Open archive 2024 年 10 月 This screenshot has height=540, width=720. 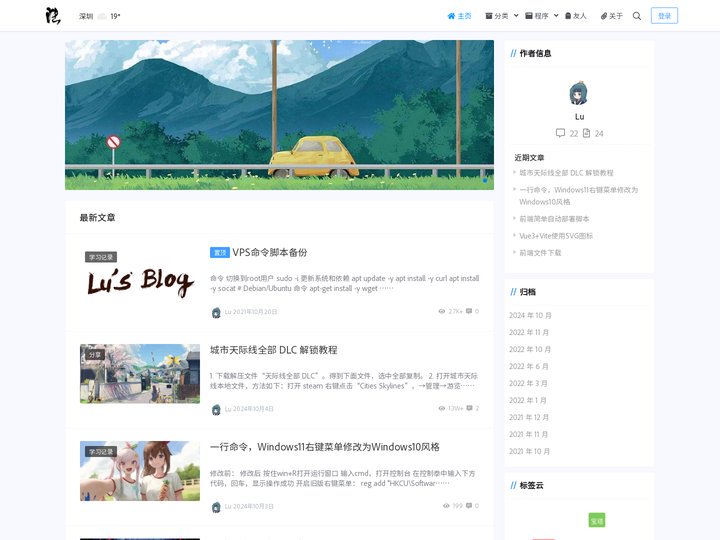pos(530,315)
